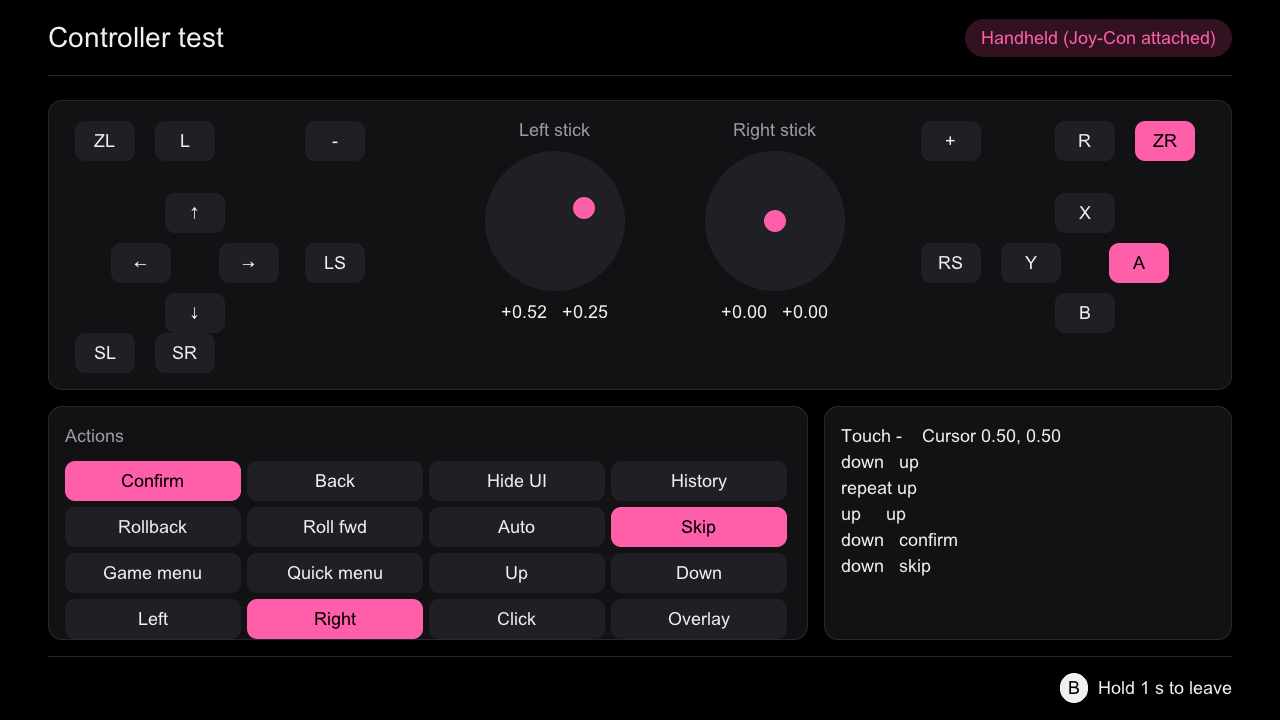1280x720 pixels.
Task: Click the X face button
Action: [x=1085, y=213]
